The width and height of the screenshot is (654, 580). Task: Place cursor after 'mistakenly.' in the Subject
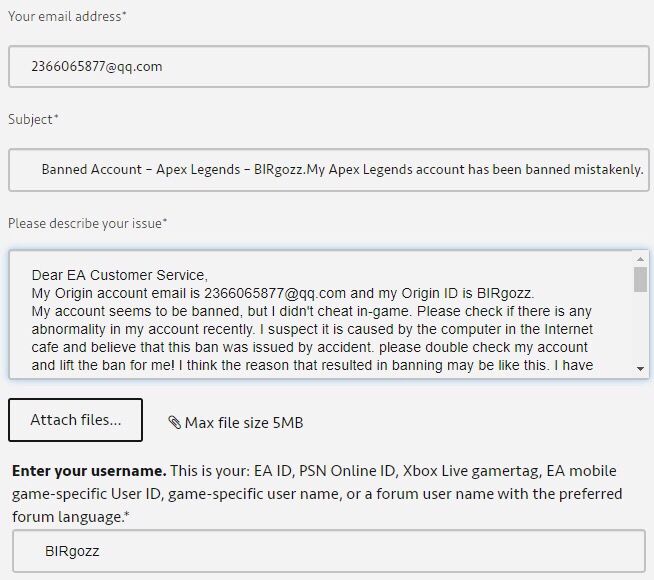coord(644,170)
